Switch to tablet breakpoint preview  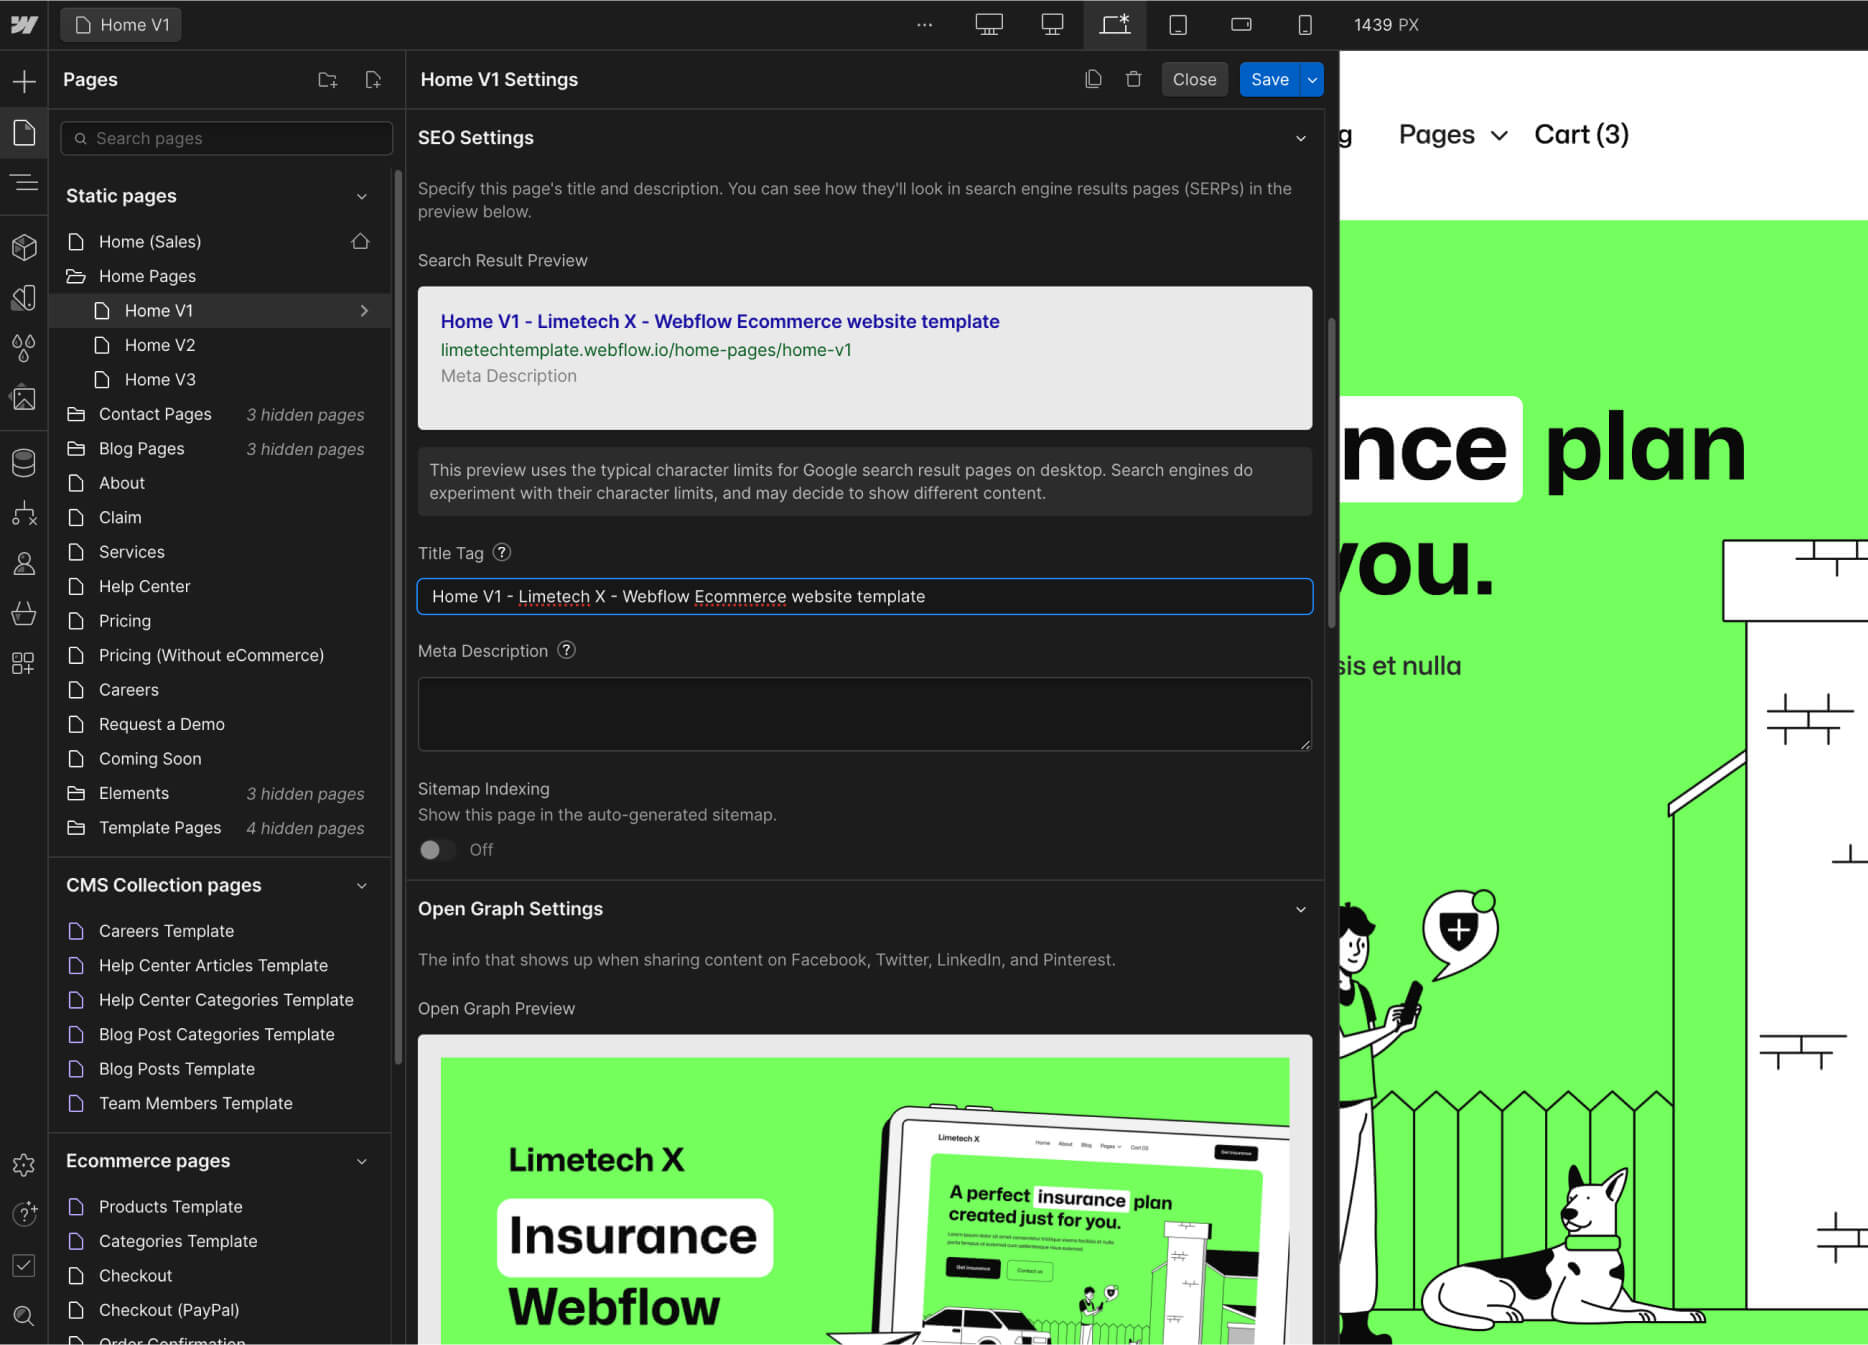1178,24
